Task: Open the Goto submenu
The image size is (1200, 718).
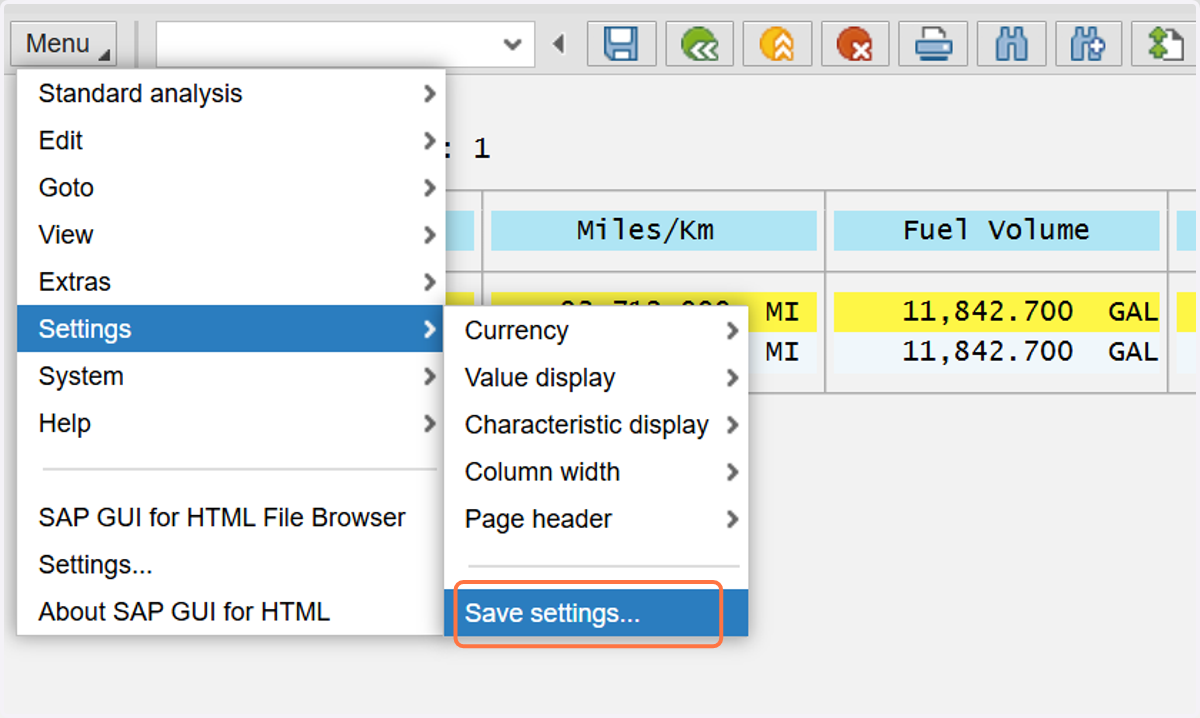Action: tap(231, 188)
